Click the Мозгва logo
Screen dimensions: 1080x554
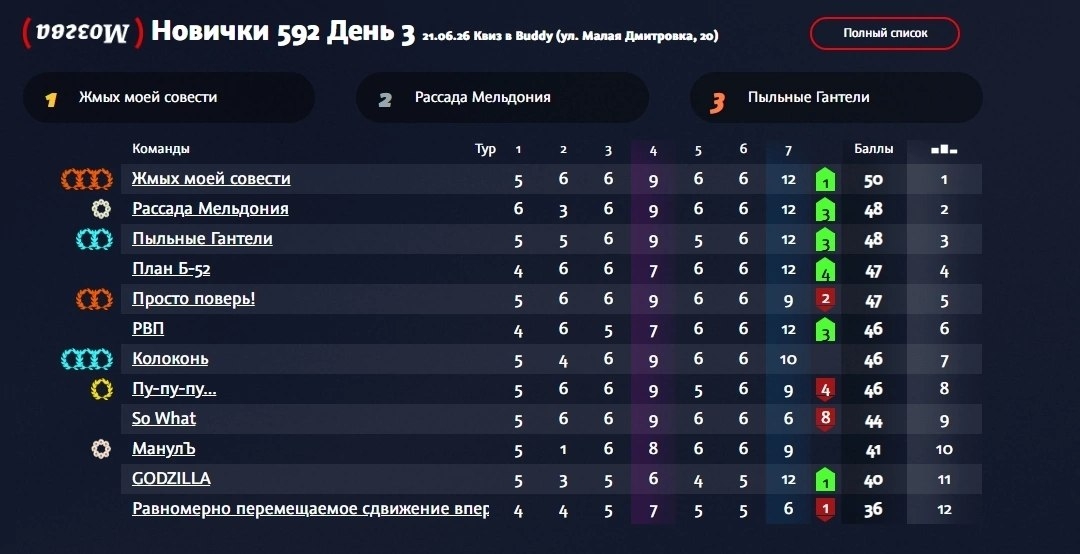[x=83, y=32]
